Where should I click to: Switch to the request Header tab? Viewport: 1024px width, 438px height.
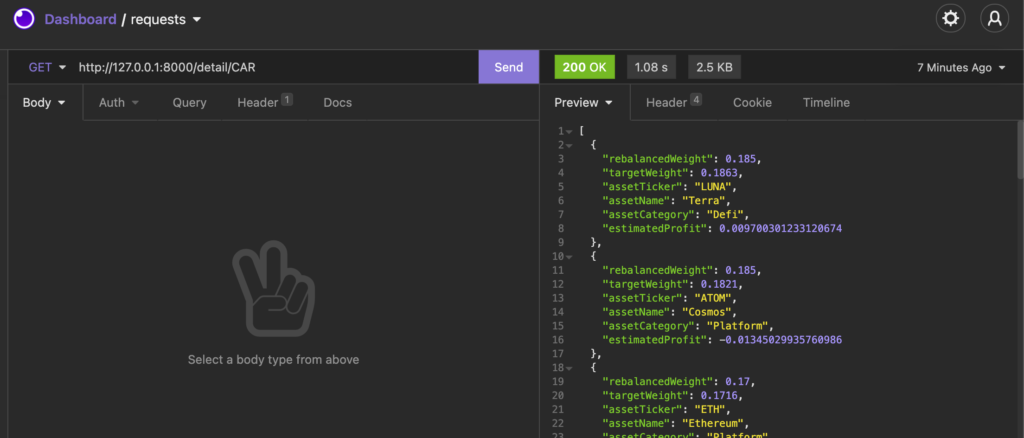click(263, 102)
